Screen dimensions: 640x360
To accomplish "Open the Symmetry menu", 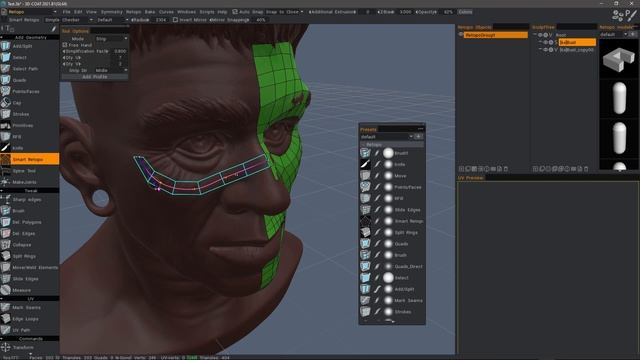I will click(111, 12).
